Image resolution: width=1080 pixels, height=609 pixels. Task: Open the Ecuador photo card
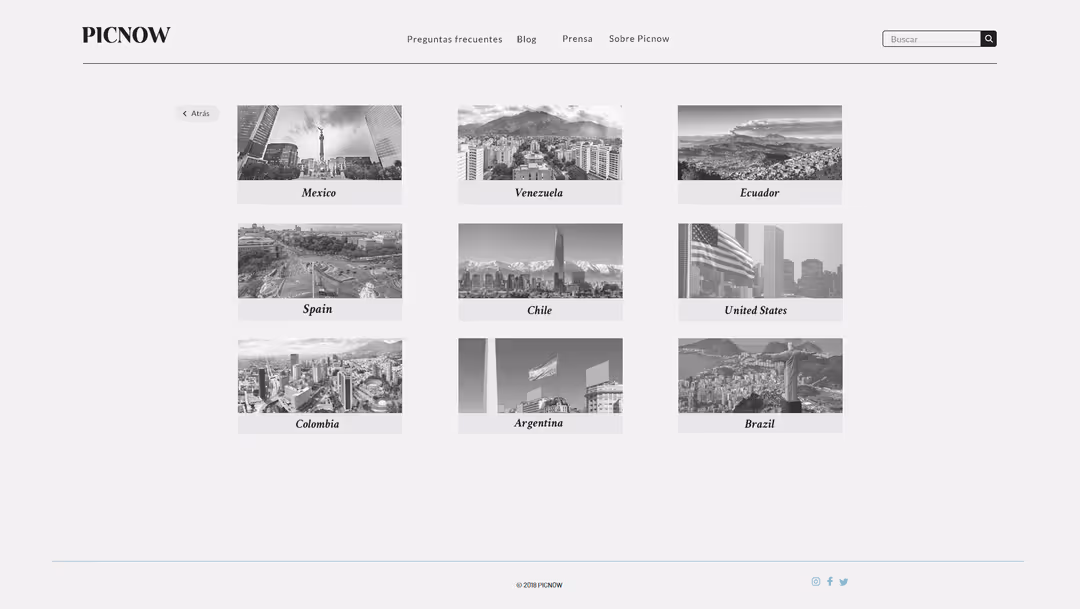759,143
